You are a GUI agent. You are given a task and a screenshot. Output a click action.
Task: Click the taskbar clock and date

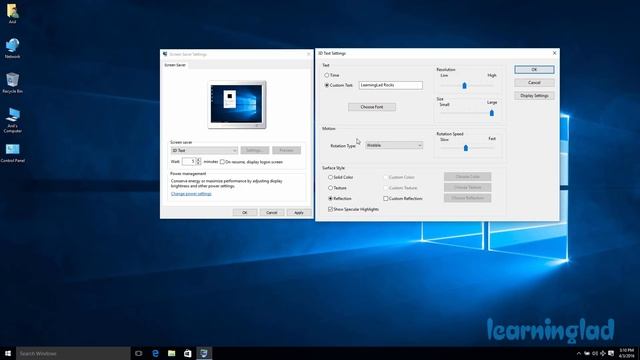coord(627,353)
